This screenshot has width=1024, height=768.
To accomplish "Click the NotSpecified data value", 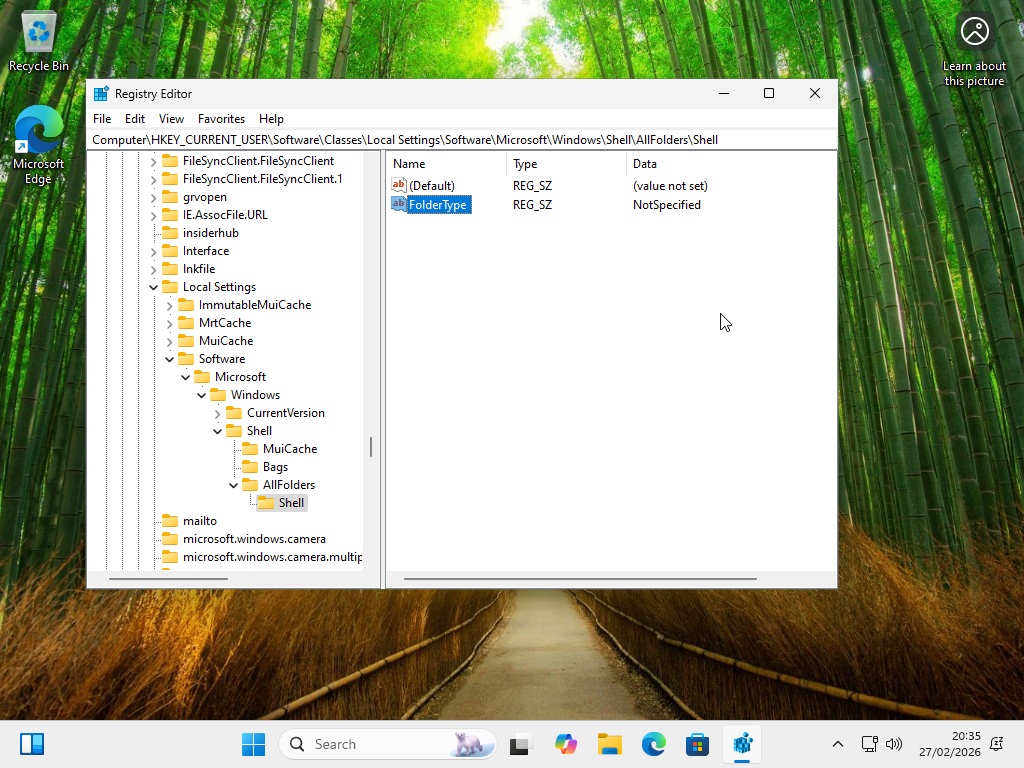I will 667,204.
